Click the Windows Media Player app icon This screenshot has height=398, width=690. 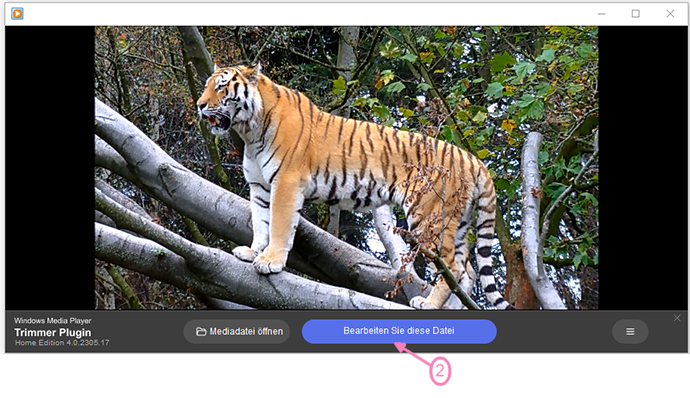(17, 14)
